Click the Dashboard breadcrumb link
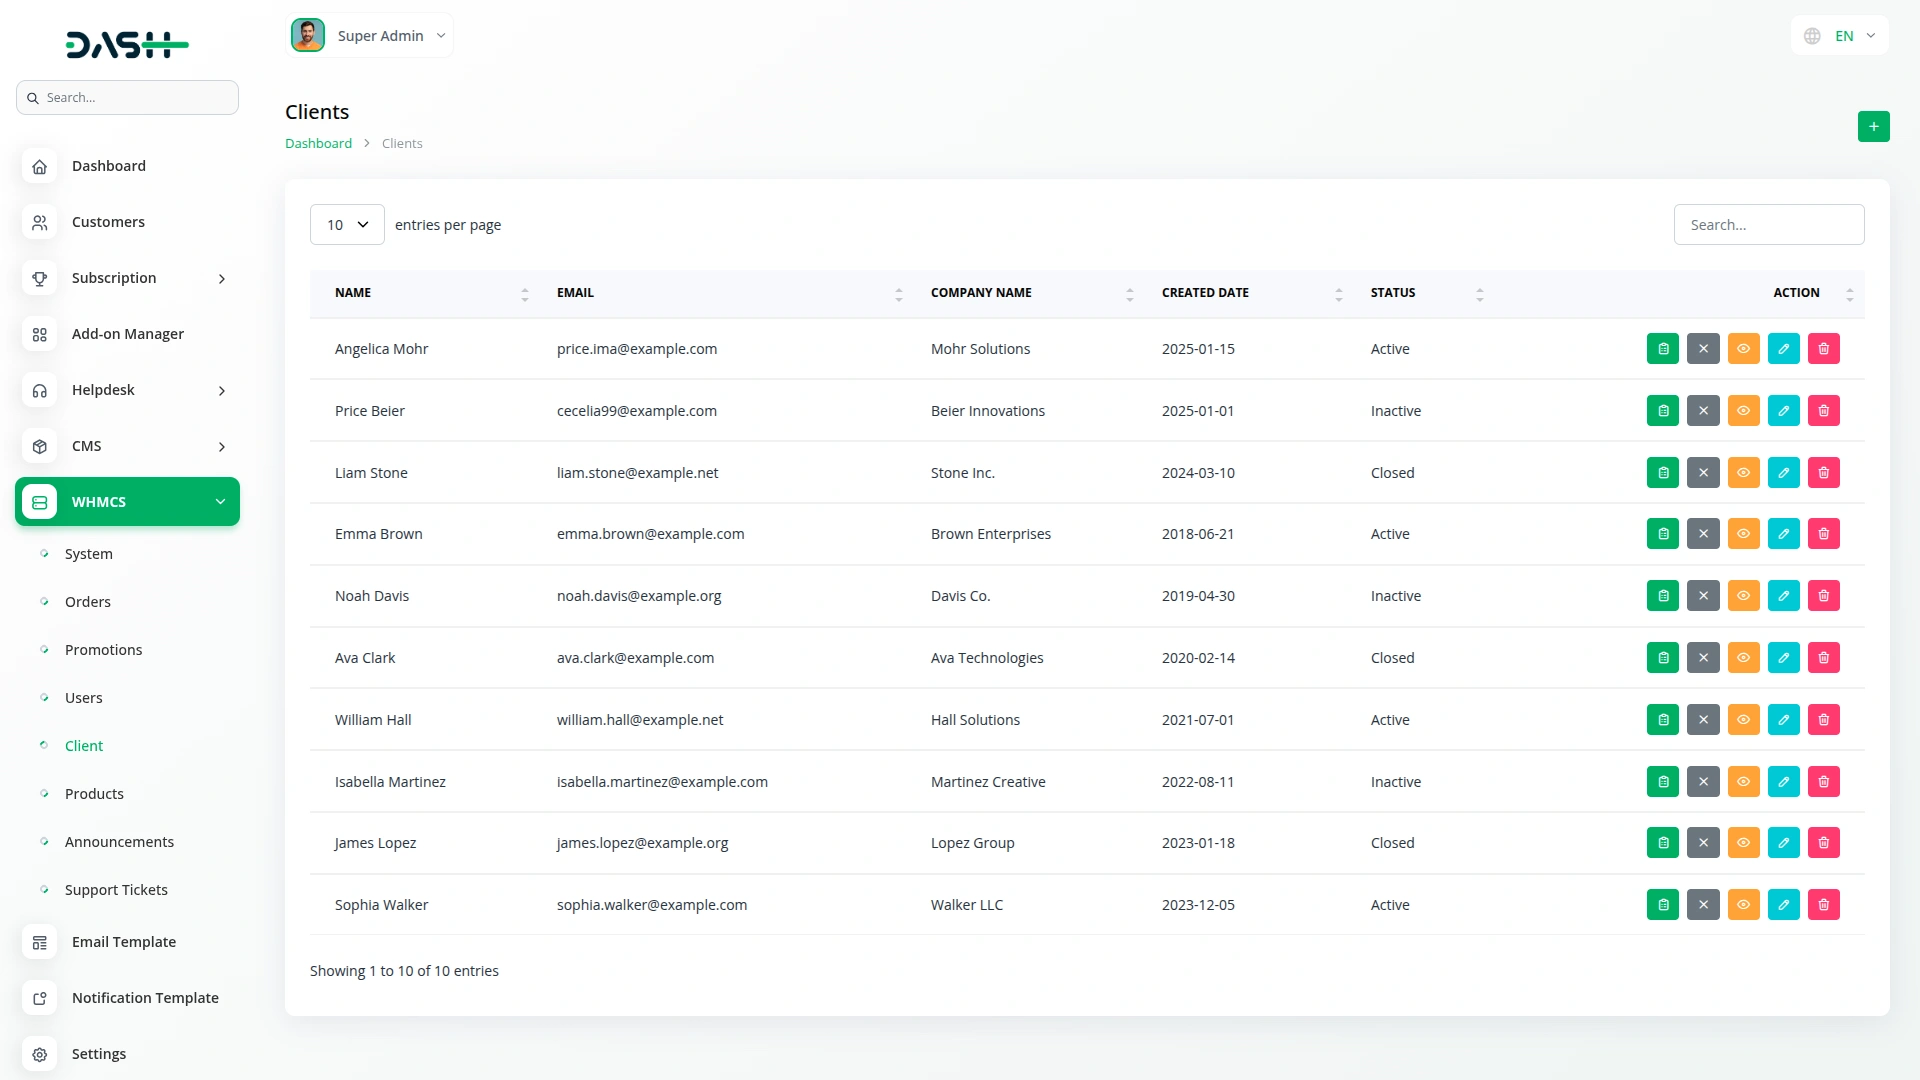Image resolution: width=1920 pixels, height=1080 pixels. pos(318,144)
